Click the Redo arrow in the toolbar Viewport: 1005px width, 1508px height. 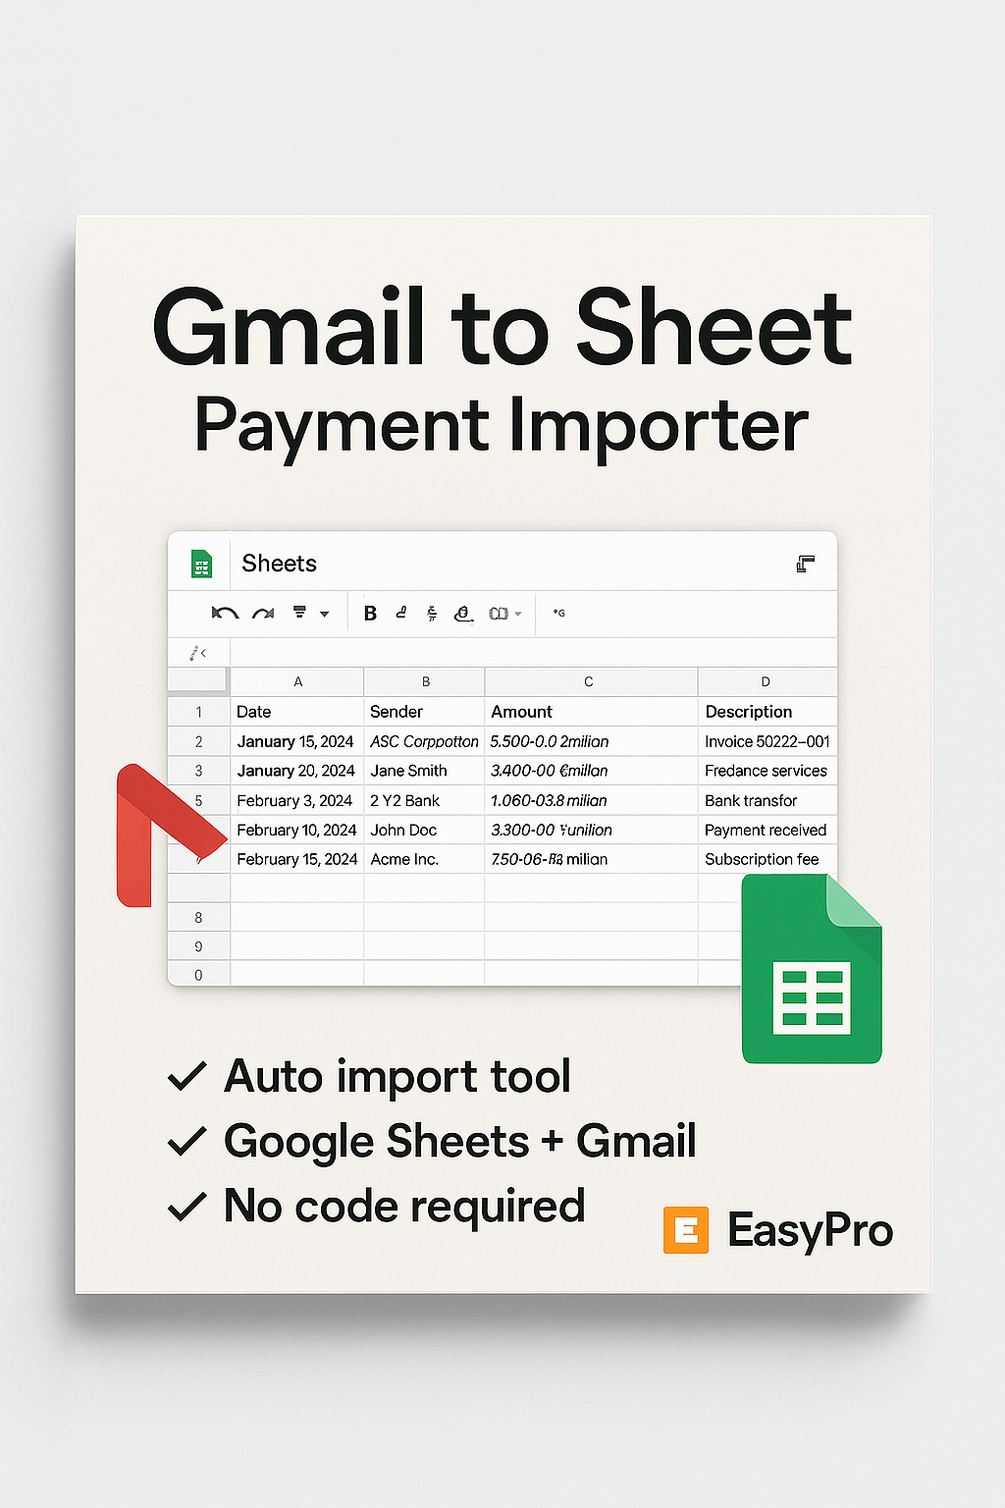(x=263, y=613)
